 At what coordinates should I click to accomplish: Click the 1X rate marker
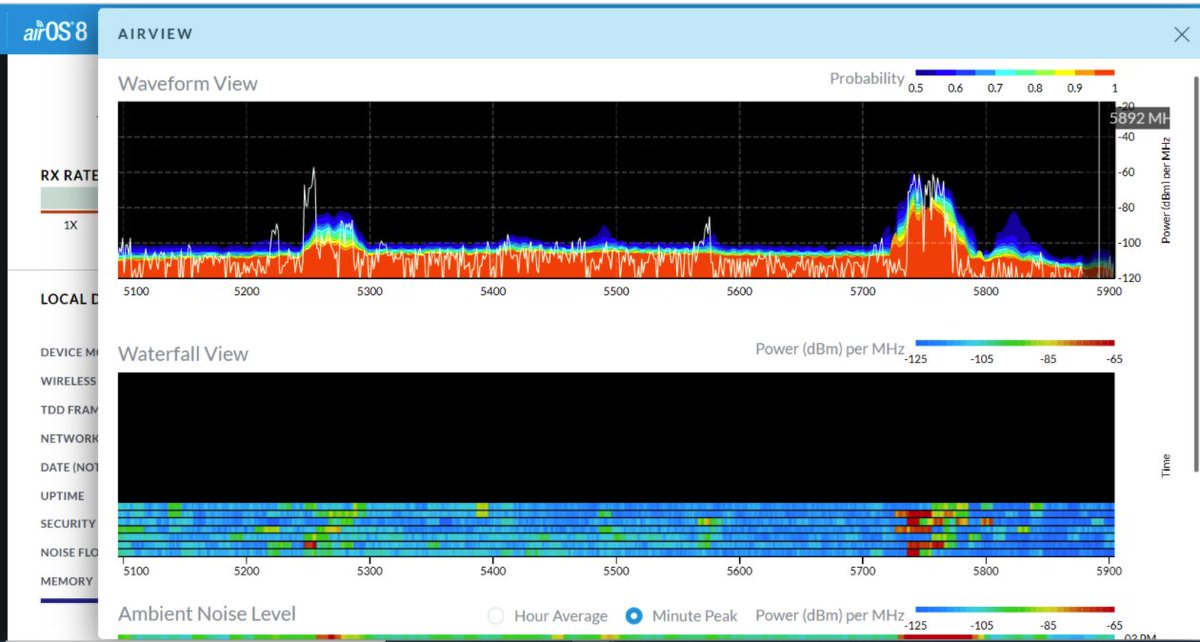70,225
